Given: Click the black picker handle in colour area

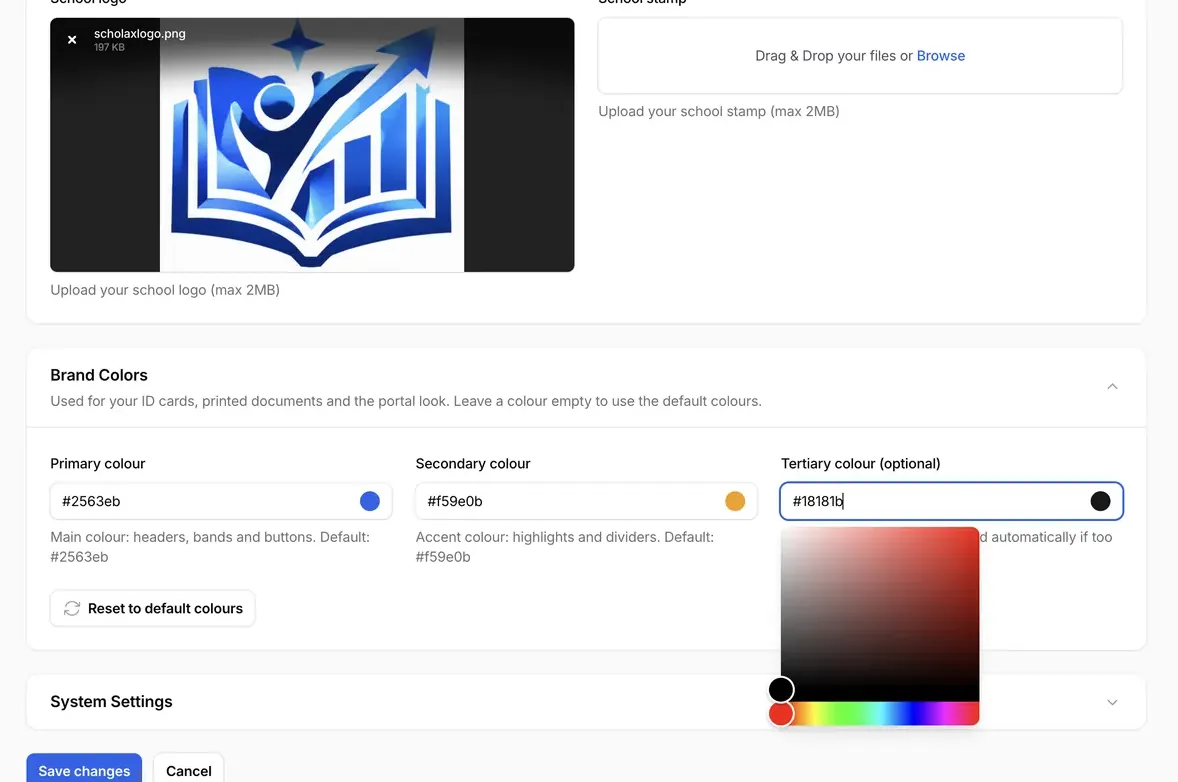Looking at the screenshot, I should pyautogui.click(x=781, y=689).
